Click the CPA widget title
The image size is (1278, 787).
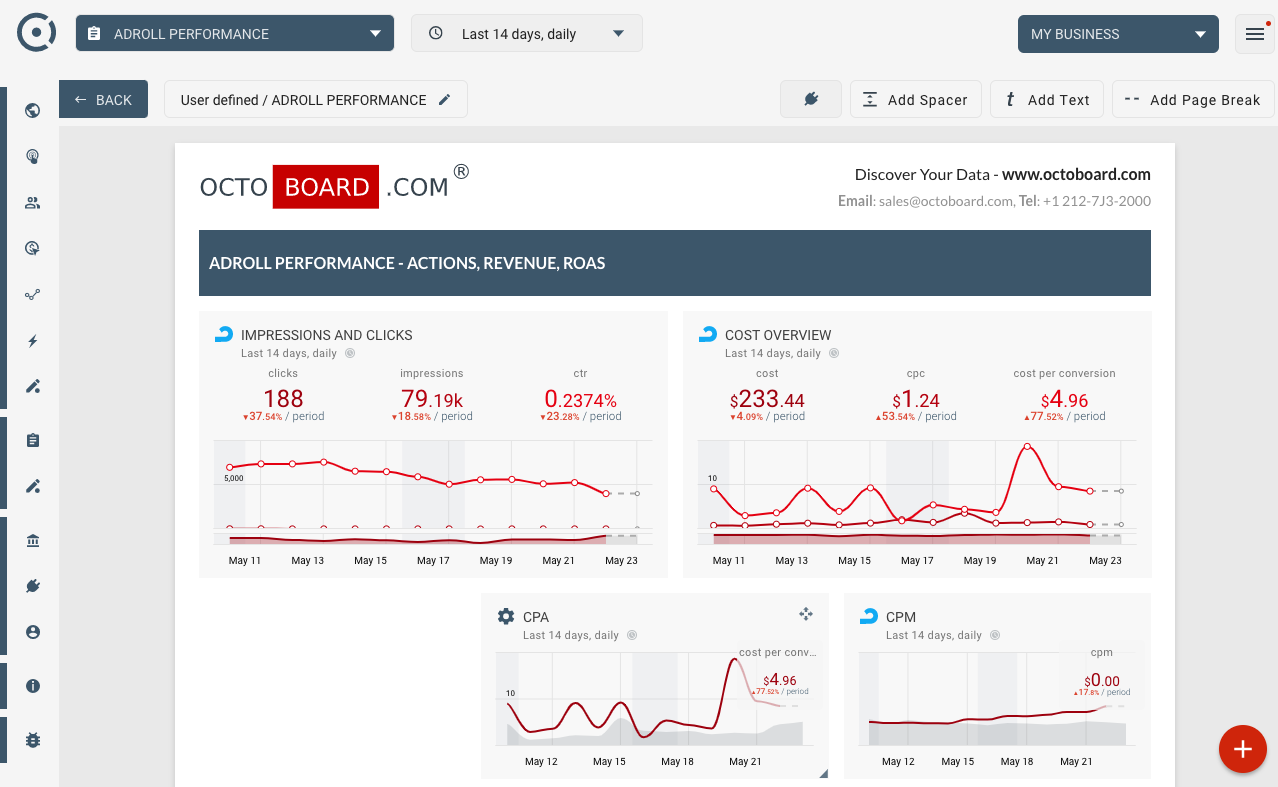coord(536,617)
